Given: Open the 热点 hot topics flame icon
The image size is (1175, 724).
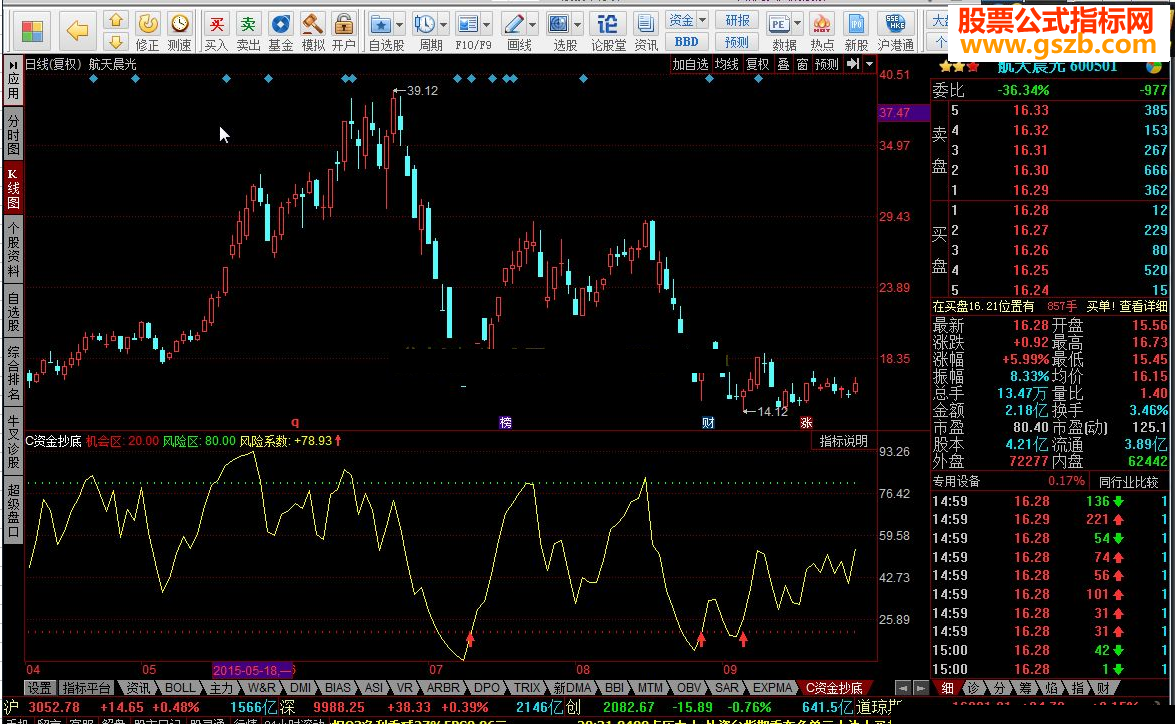Looking at the screenshot, I should point(822,31).
